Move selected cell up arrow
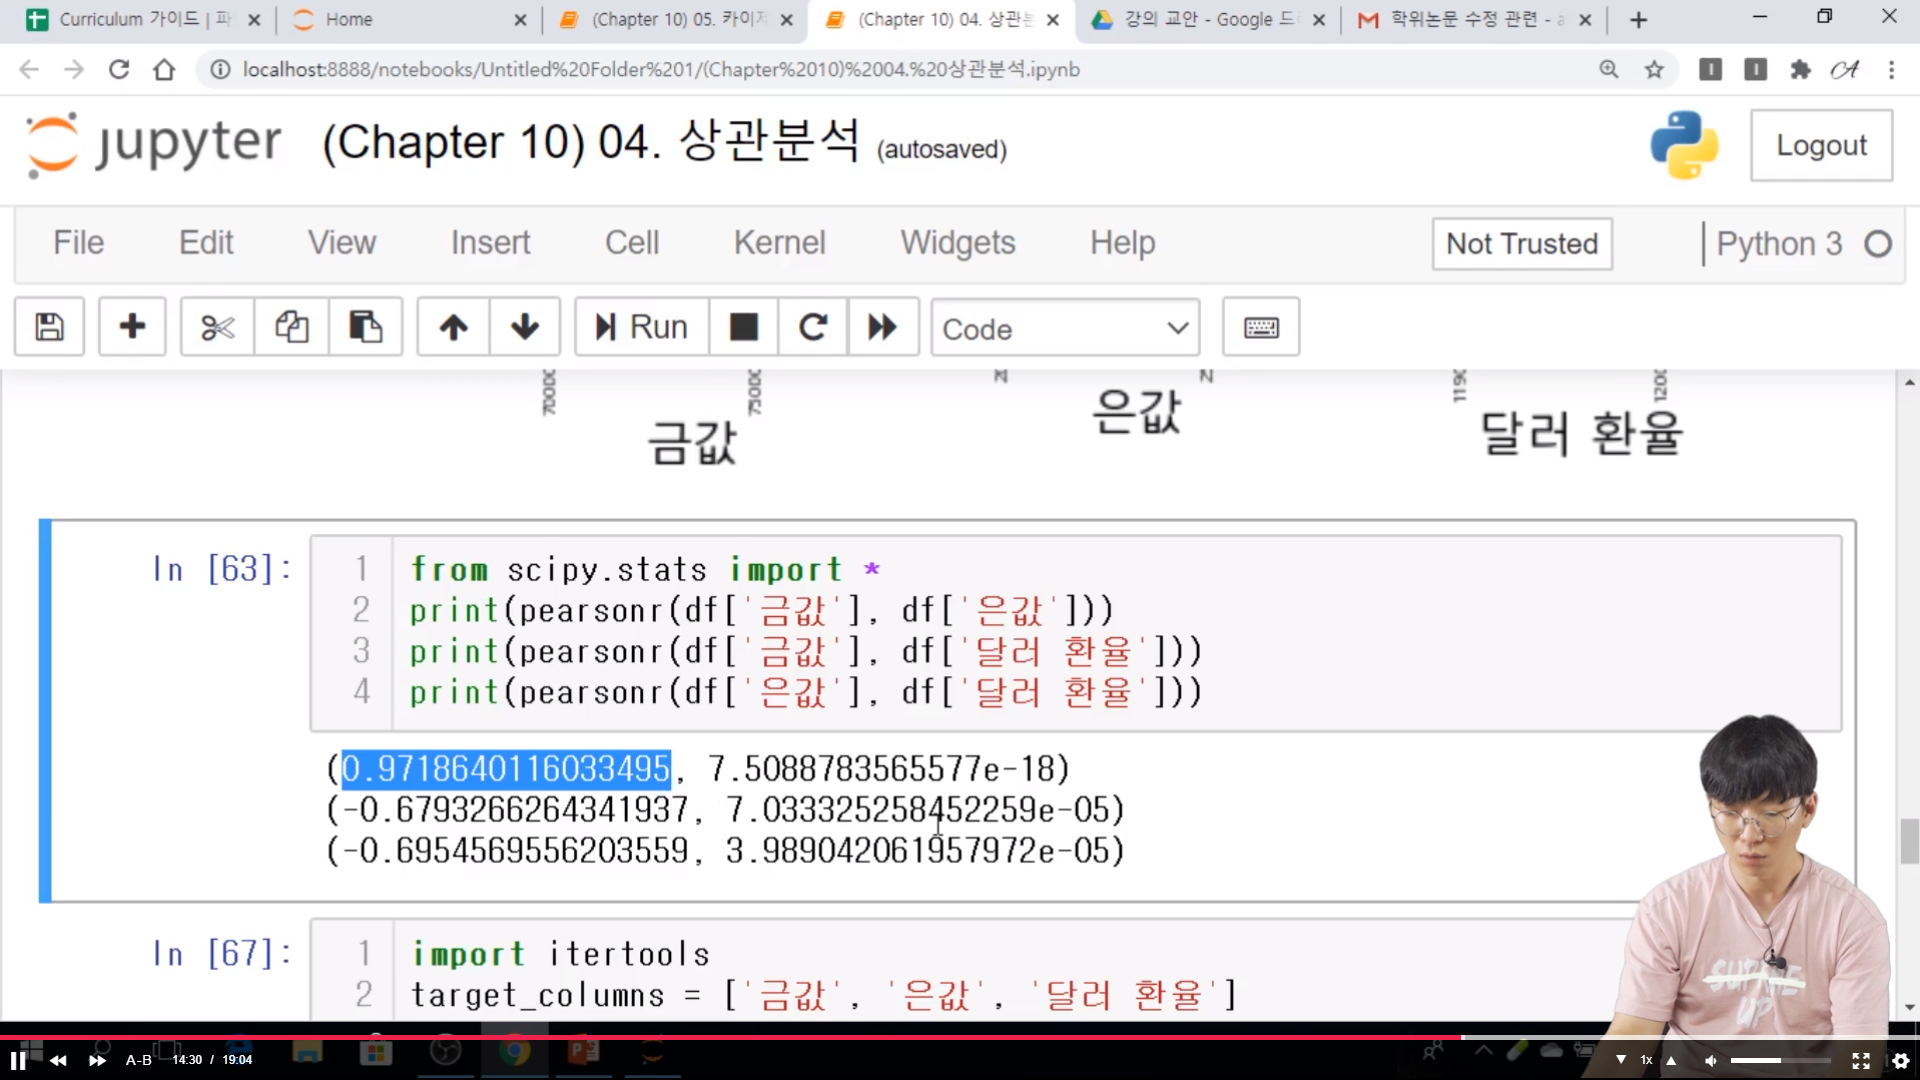The height and width of the screenshot is (1080, 1920). [453, 327]
